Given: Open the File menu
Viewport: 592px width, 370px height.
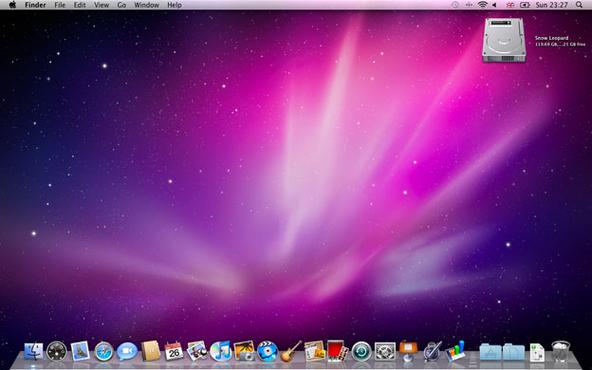Looking at the screenshot, I should point(60,5).
